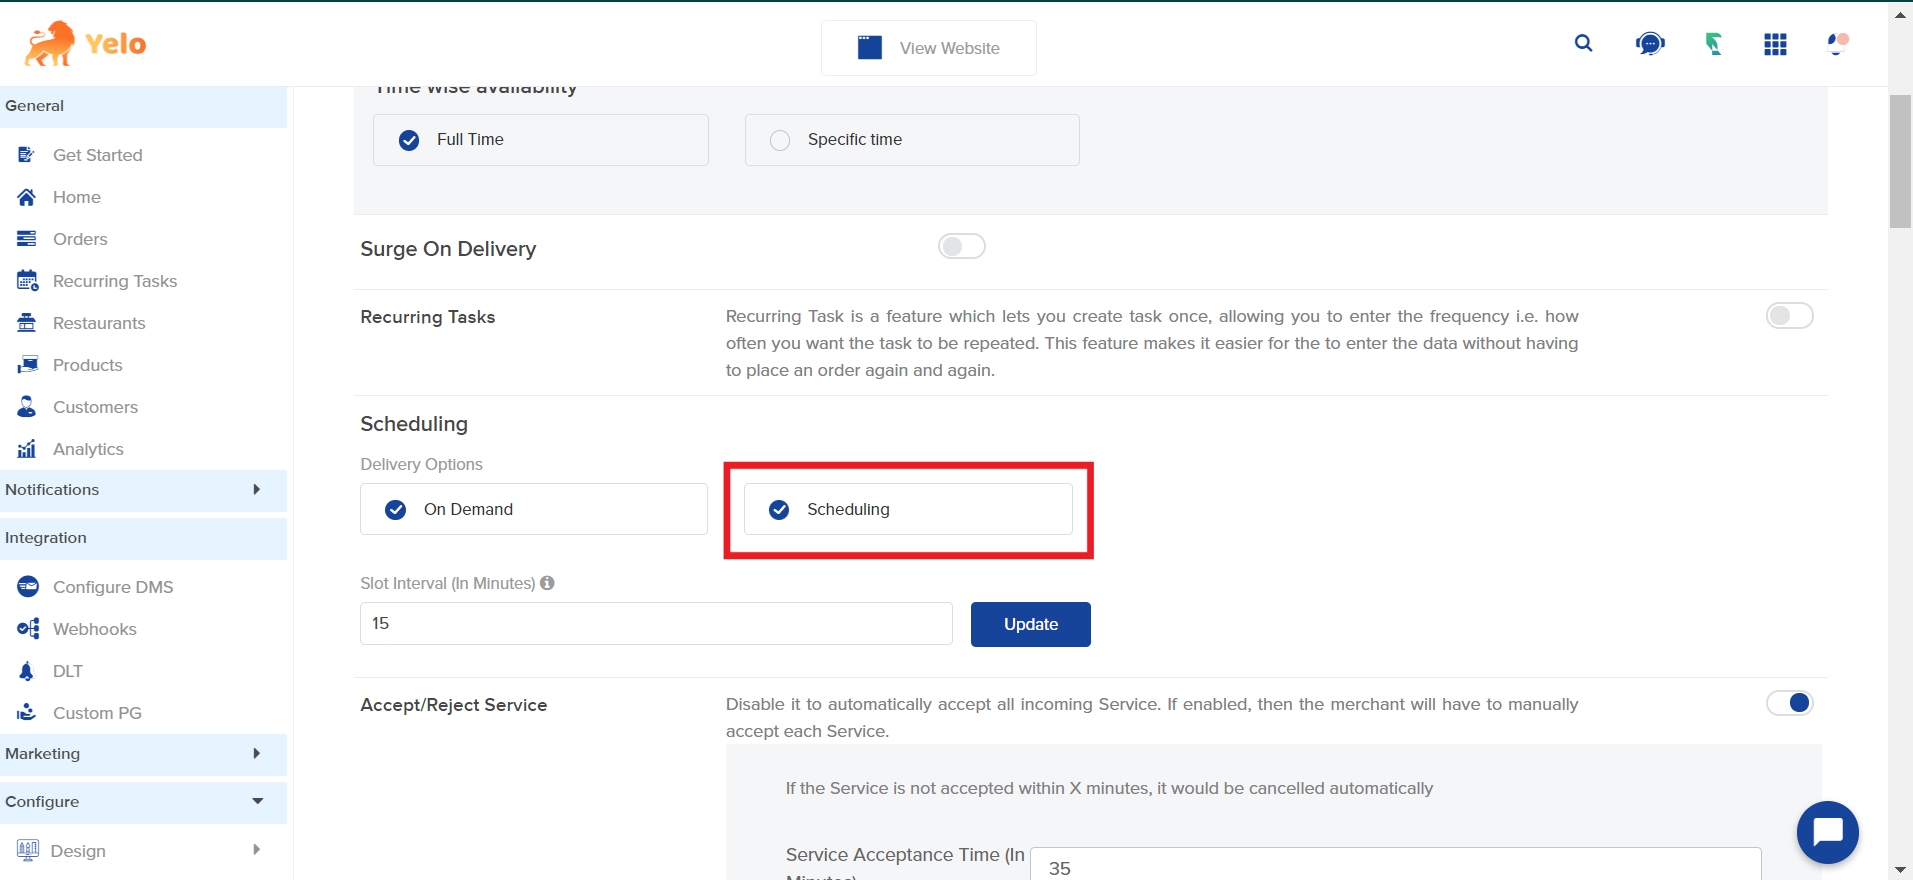
Task: Open the apps grid icon
Action: tap(1775, 44)
